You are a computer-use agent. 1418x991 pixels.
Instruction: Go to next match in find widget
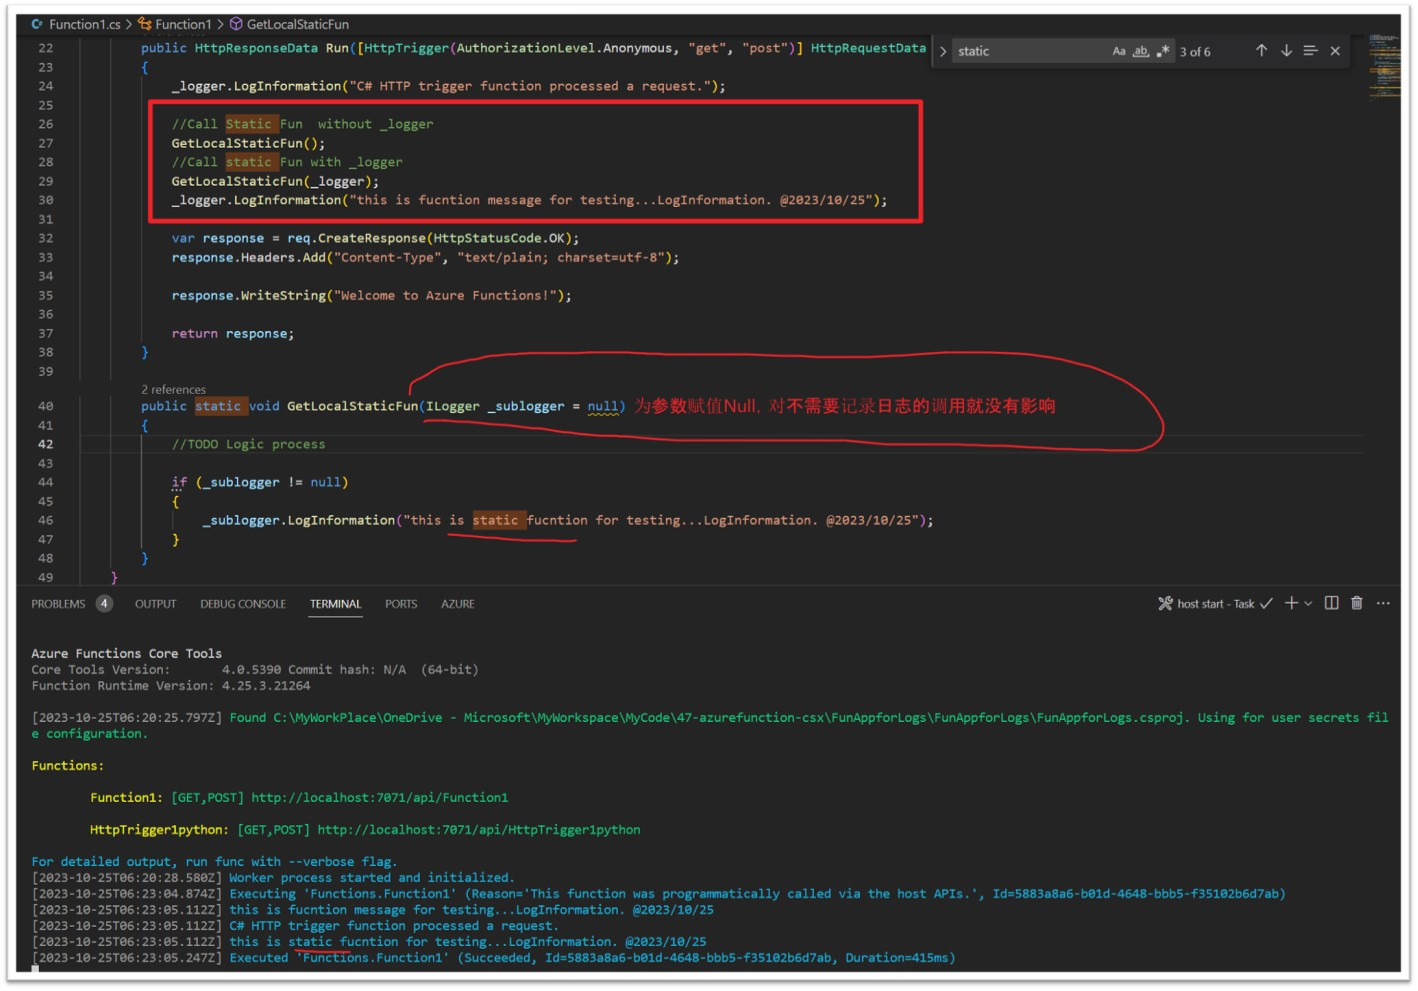[1286, 51]
